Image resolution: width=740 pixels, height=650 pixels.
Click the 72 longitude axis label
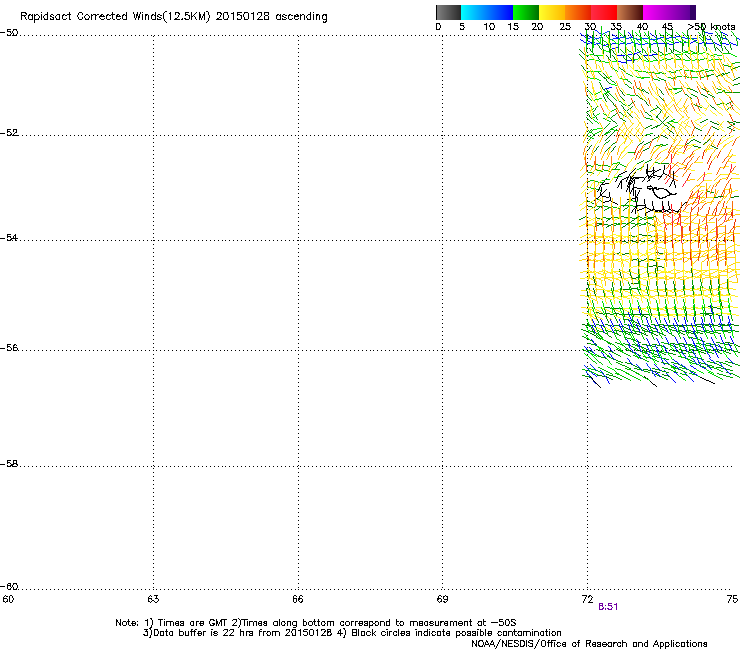click(587, 599)
